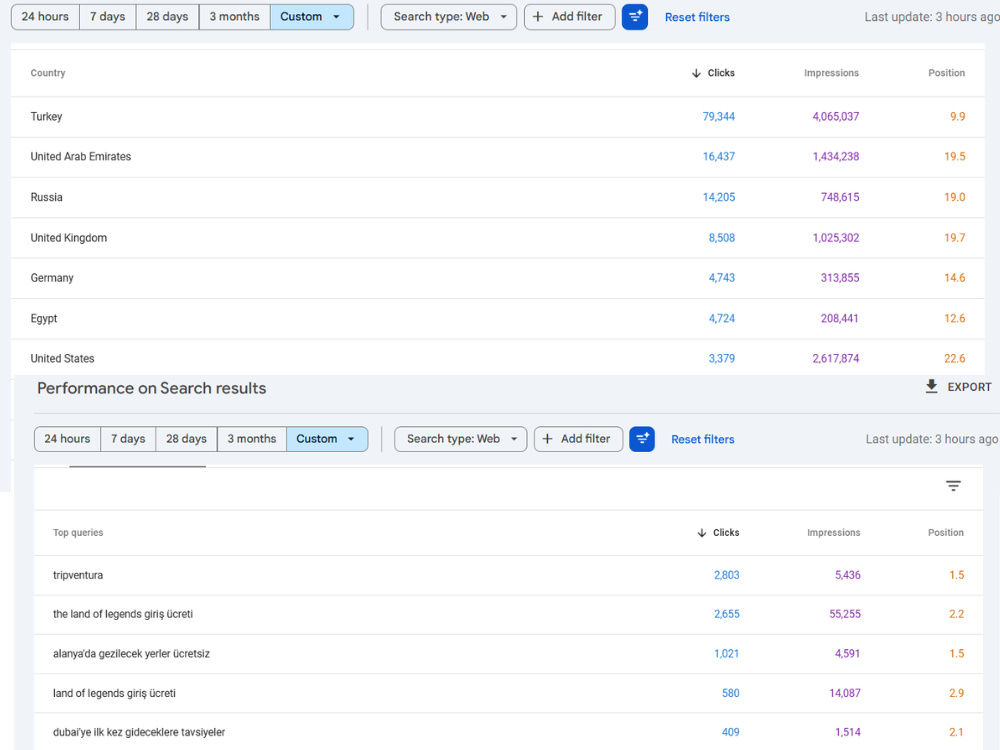Viewport: 1000px width, 750px height.
Task: Click the United States country row
Action: [497, 358]
